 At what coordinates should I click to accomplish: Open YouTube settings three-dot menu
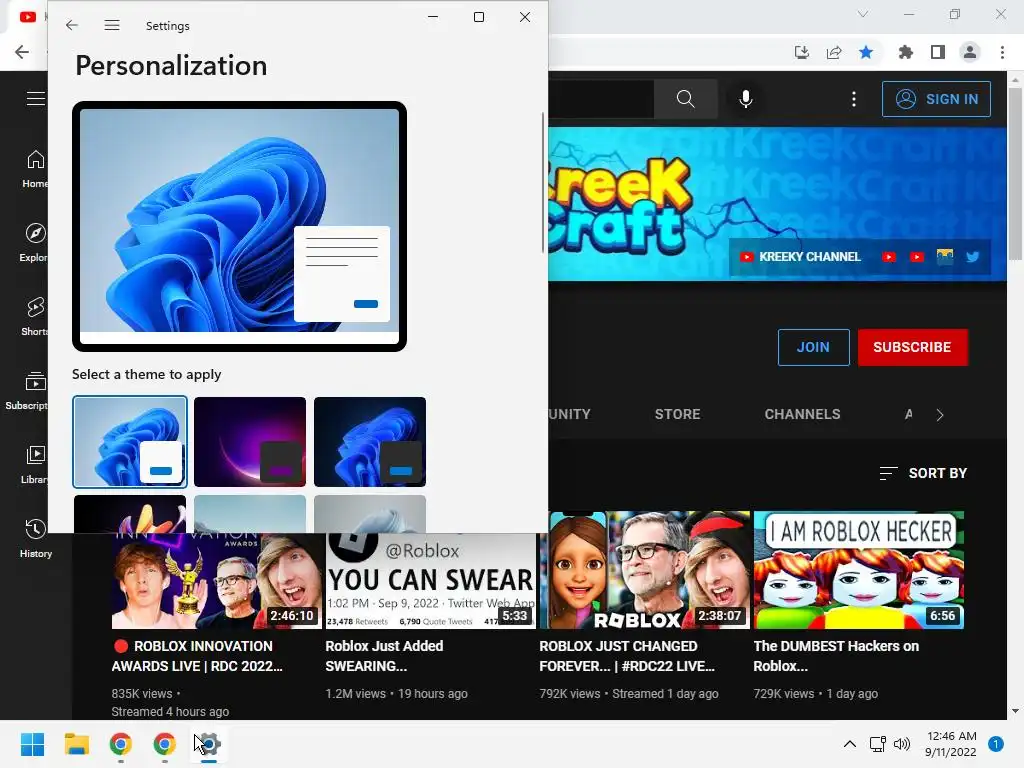coord(854,99)
